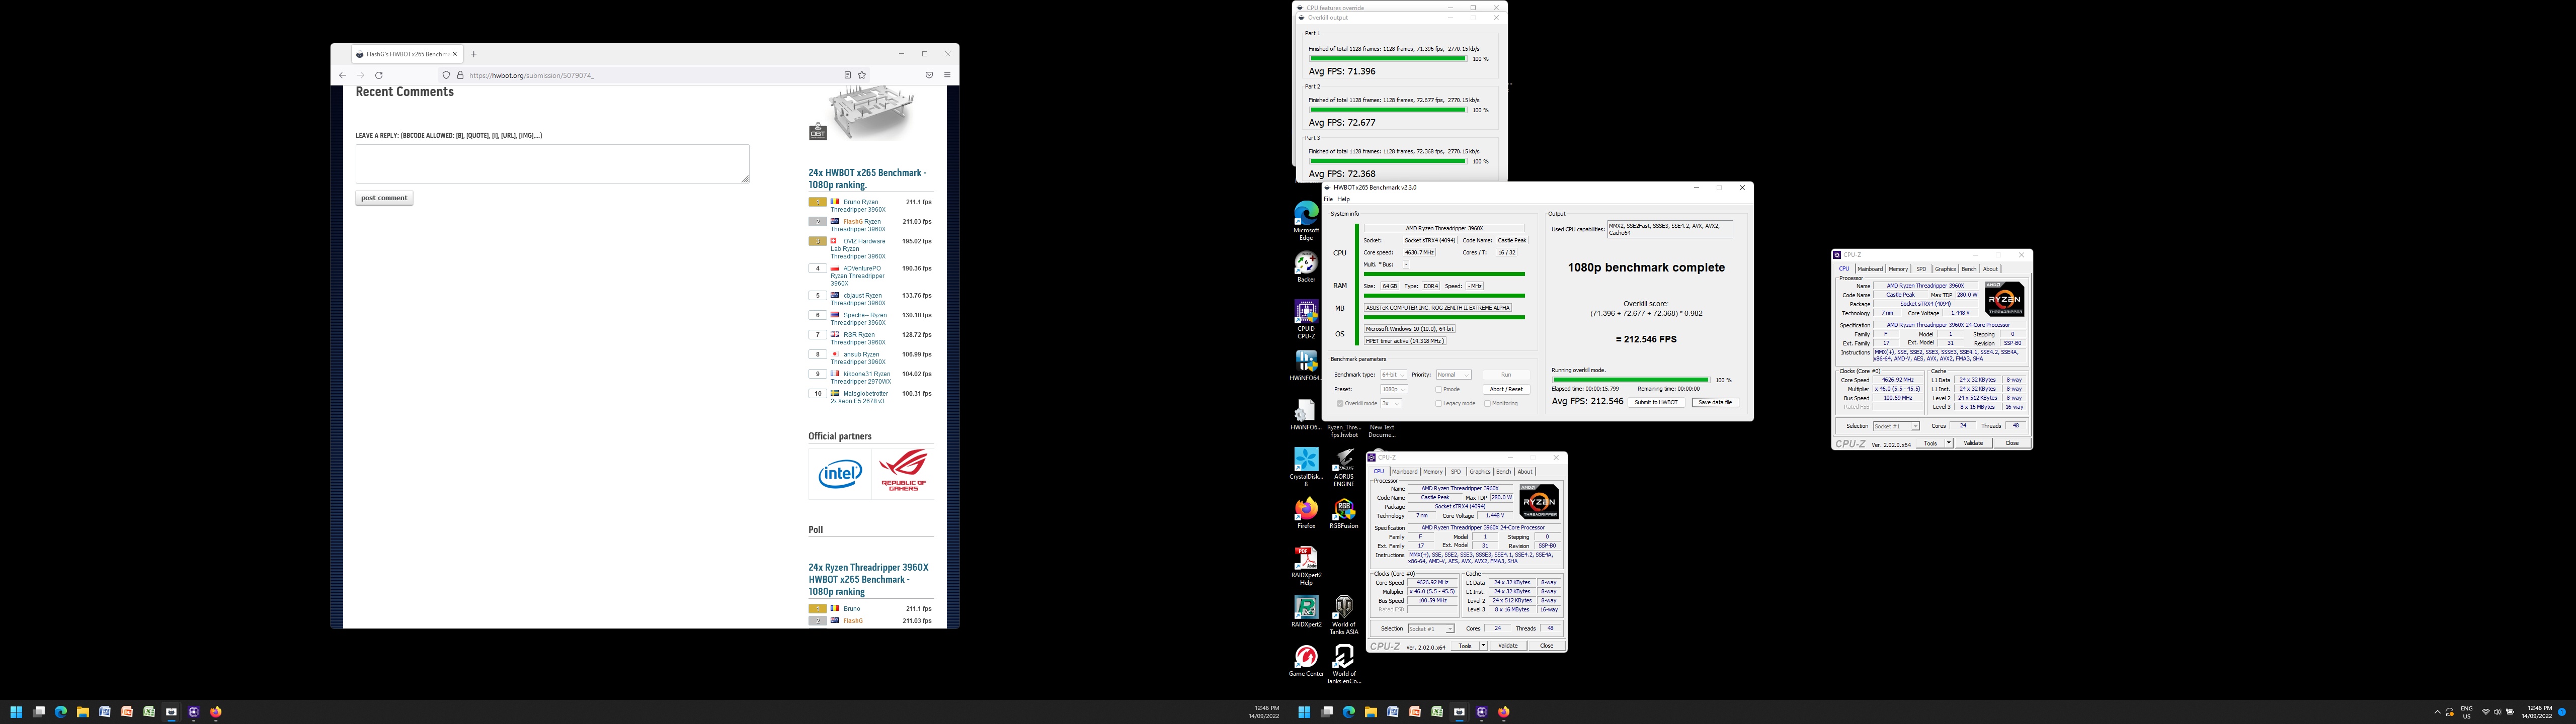Open the Socket #1 selection in right CPU-Z

[x=1896, y=426]
